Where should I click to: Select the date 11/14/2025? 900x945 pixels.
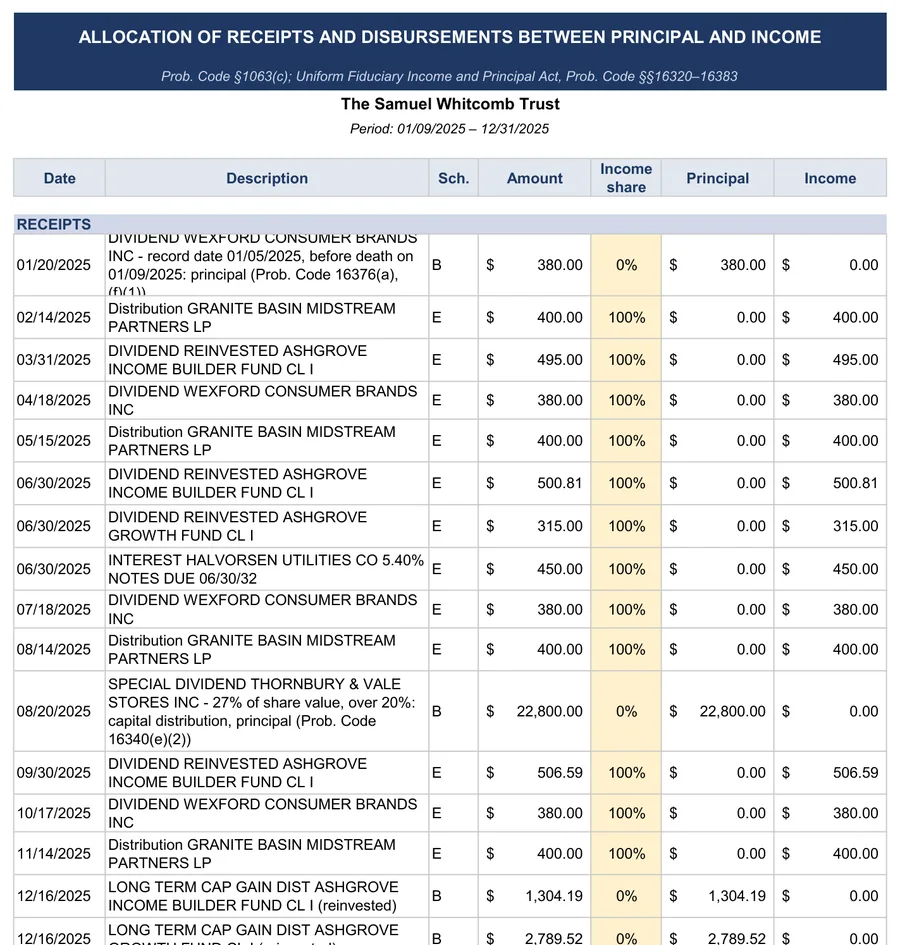(54, 853)
